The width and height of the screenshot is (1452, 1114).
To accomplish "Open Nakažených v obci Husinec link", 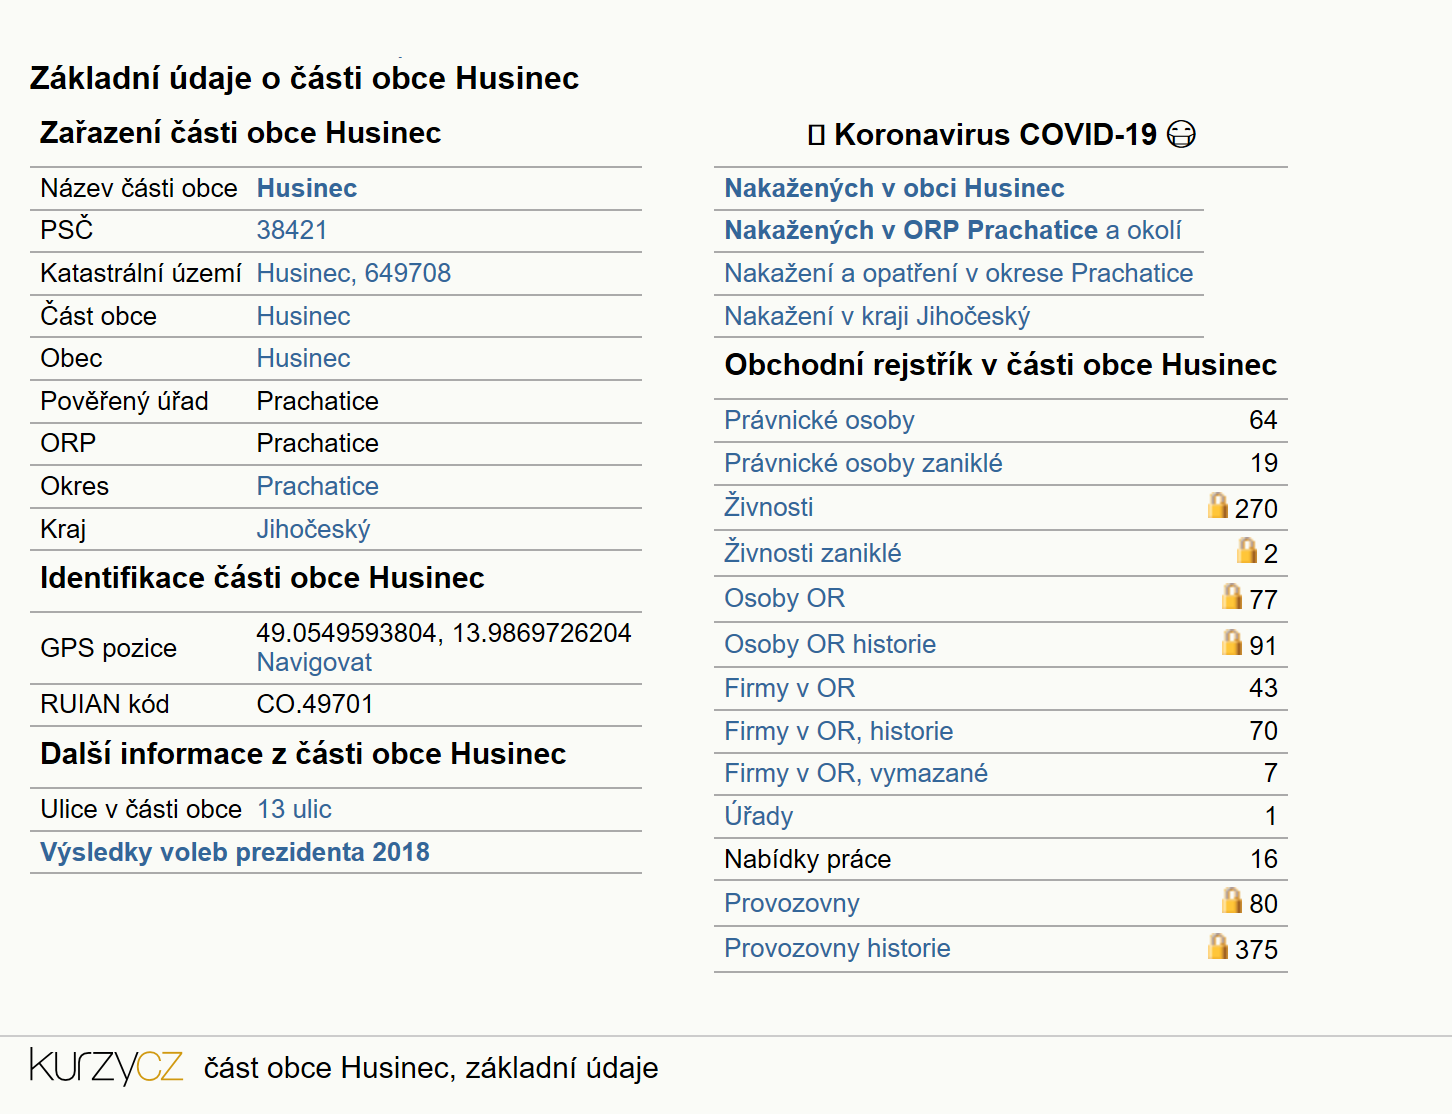I will (x=894, y=188).
